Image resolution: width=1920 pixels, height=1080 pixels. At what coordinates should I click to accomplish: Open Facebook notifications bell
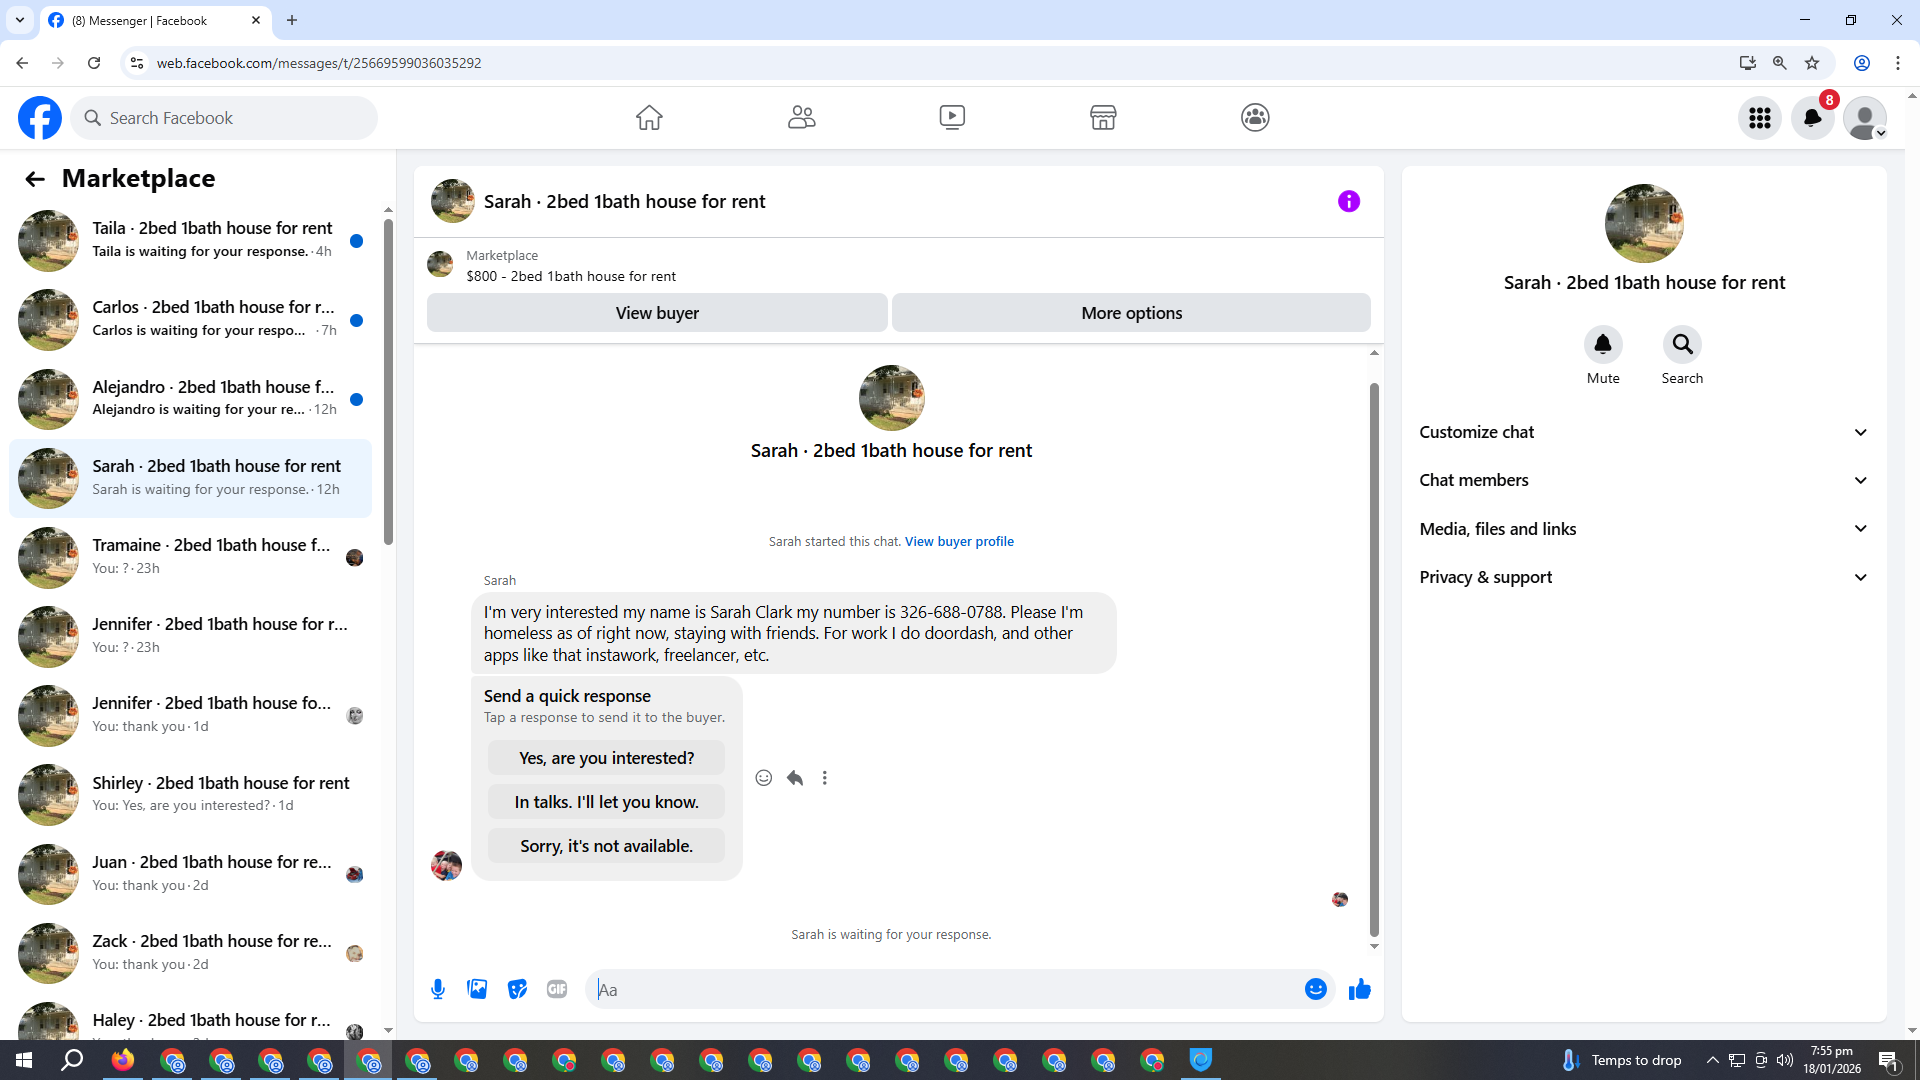[x=1812, y=118]
